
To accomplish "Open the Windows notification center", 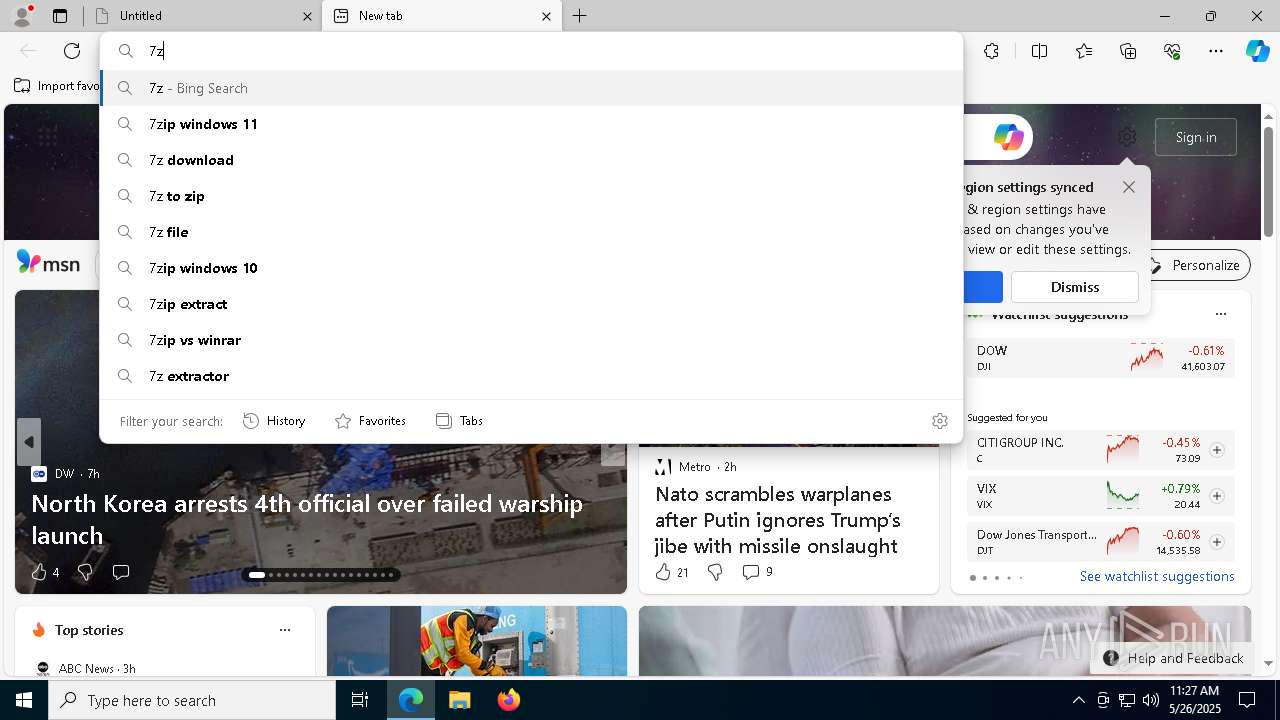I will pos(1247,700).
